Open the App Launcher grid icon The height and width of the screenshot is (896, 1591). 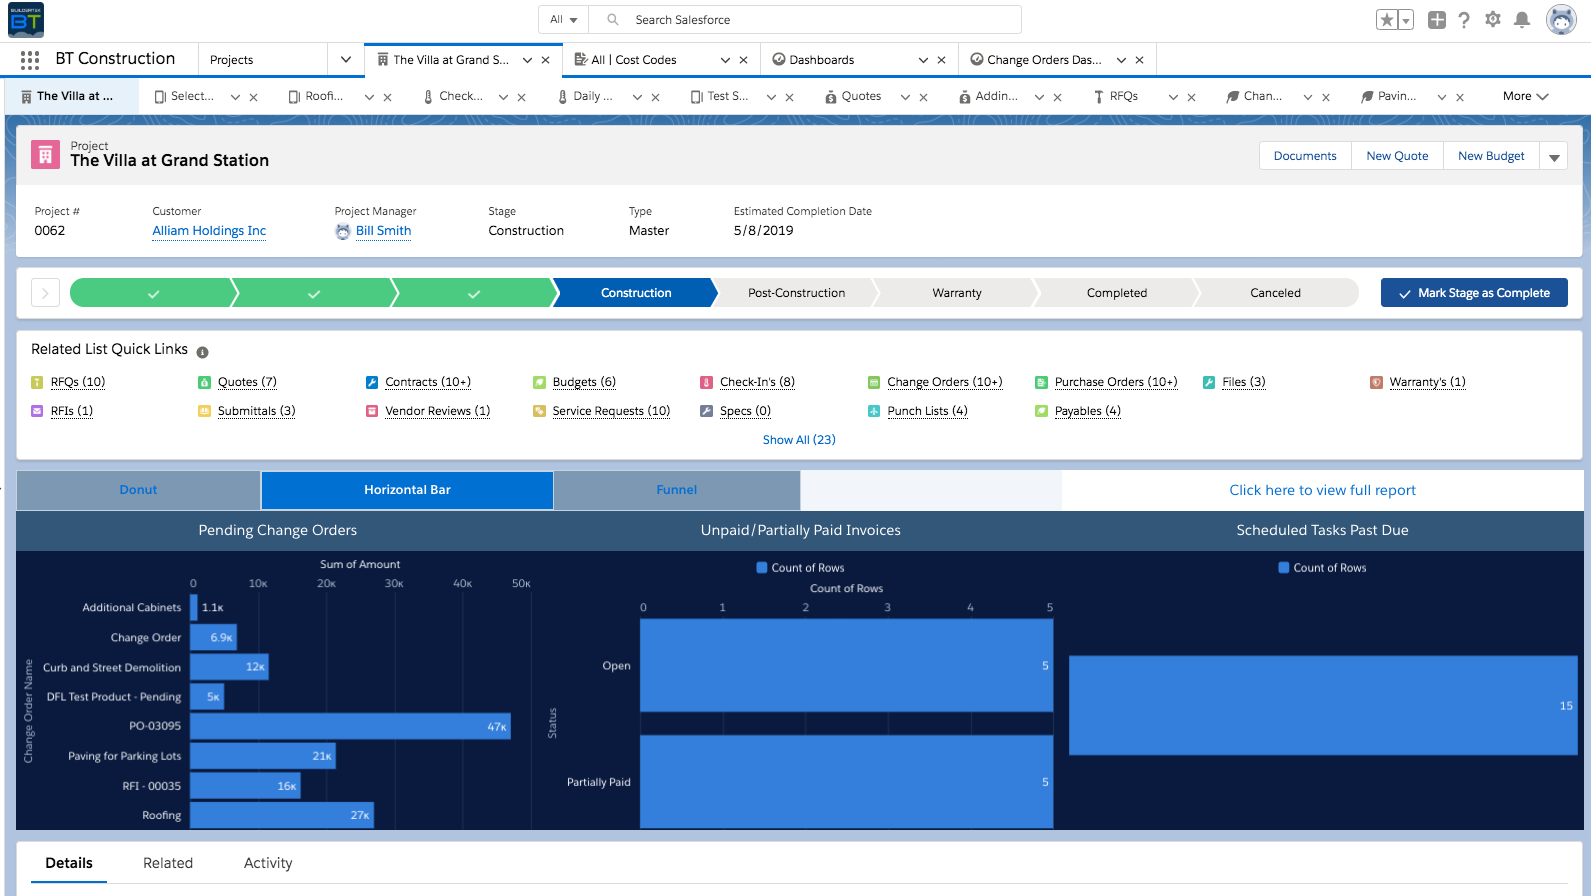pyautogui.click(x=30, y=60)
